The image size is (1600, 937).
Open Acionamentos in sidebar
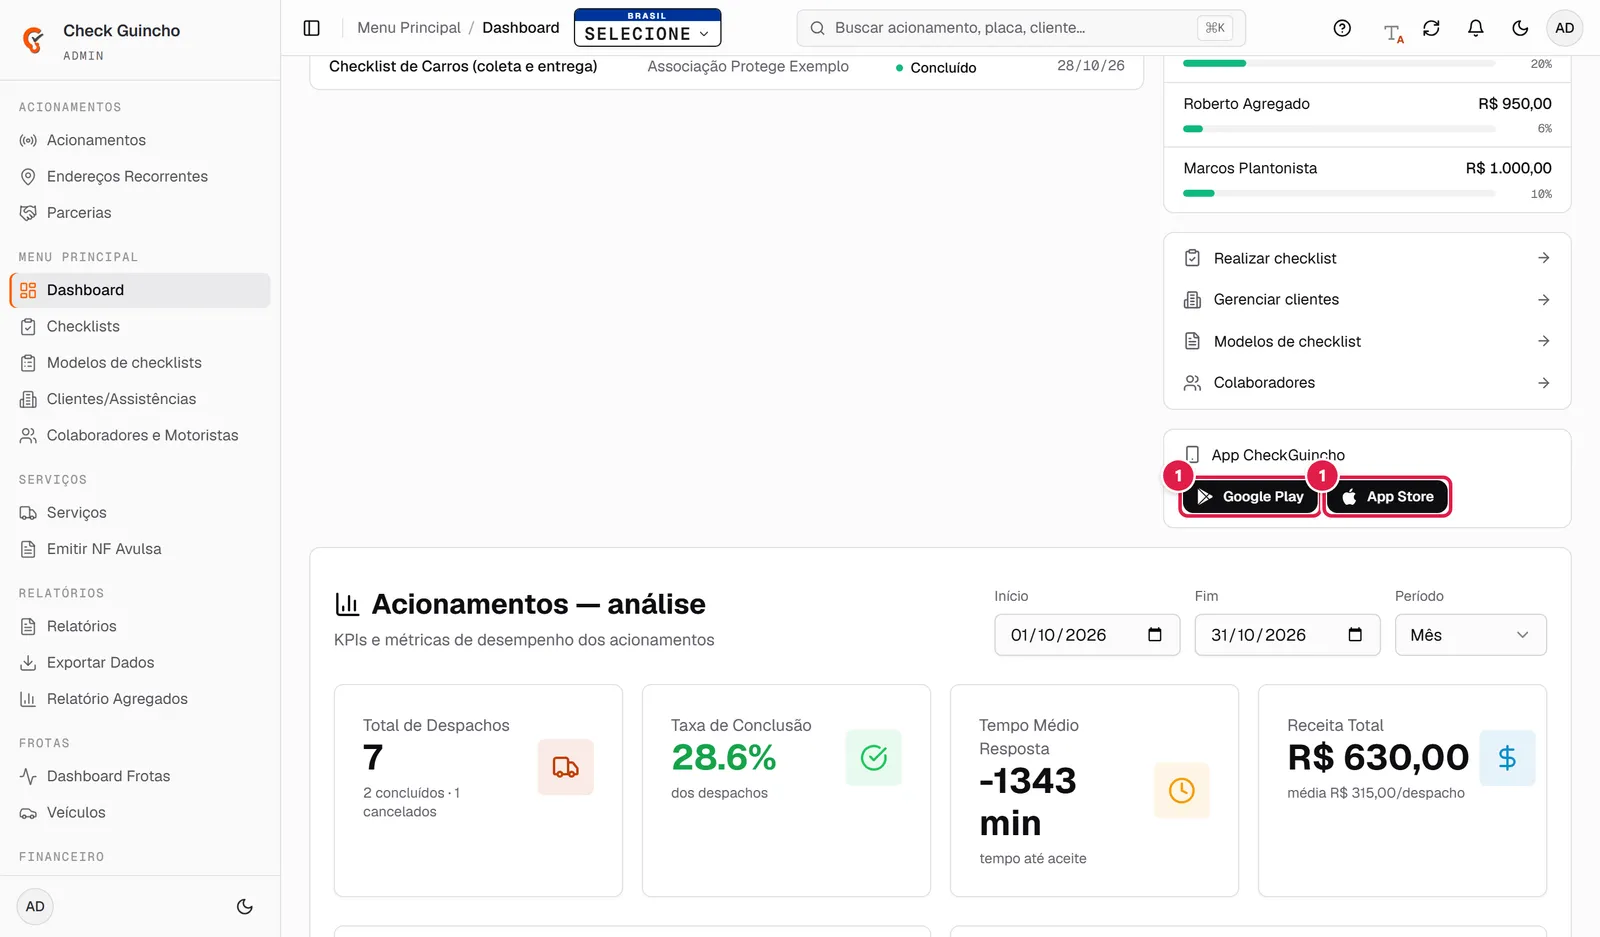pyautogui.click(x=140, y=140)
